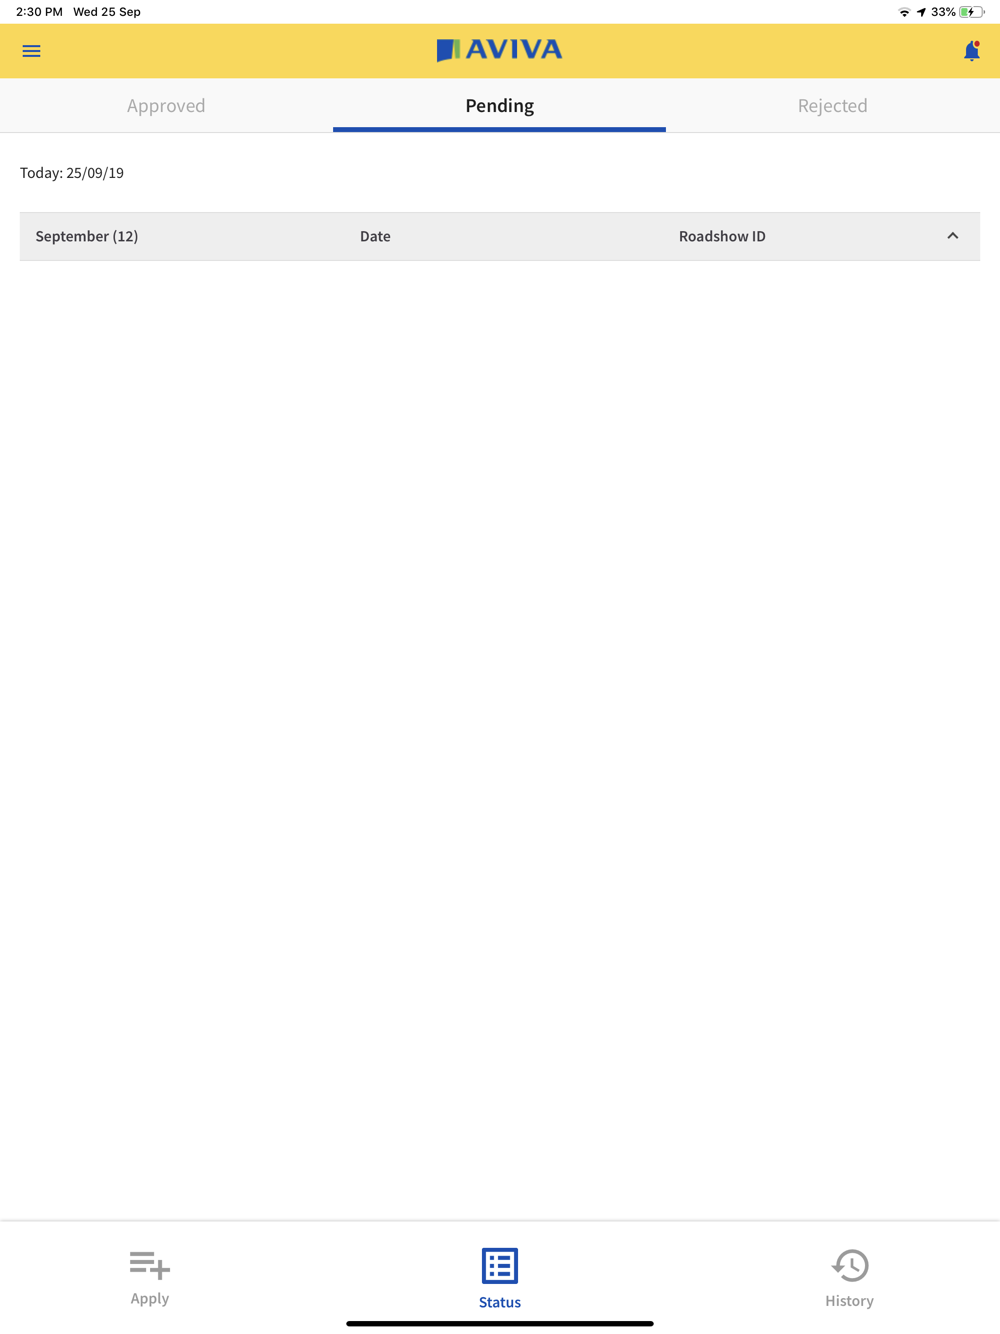Tap the Aviva logo
This screenshot has width=1000, height=1334.
point(499,50)
